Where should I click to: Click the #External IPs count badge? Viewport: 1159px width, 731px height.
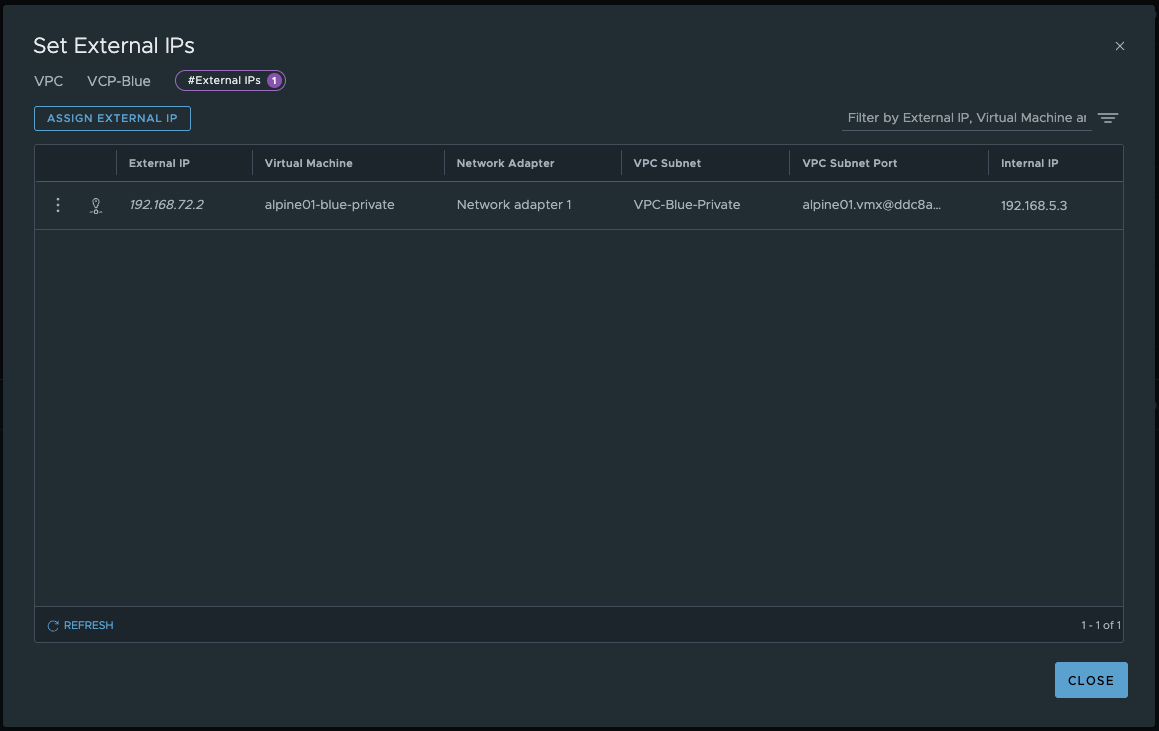click(x=230, y=80)
